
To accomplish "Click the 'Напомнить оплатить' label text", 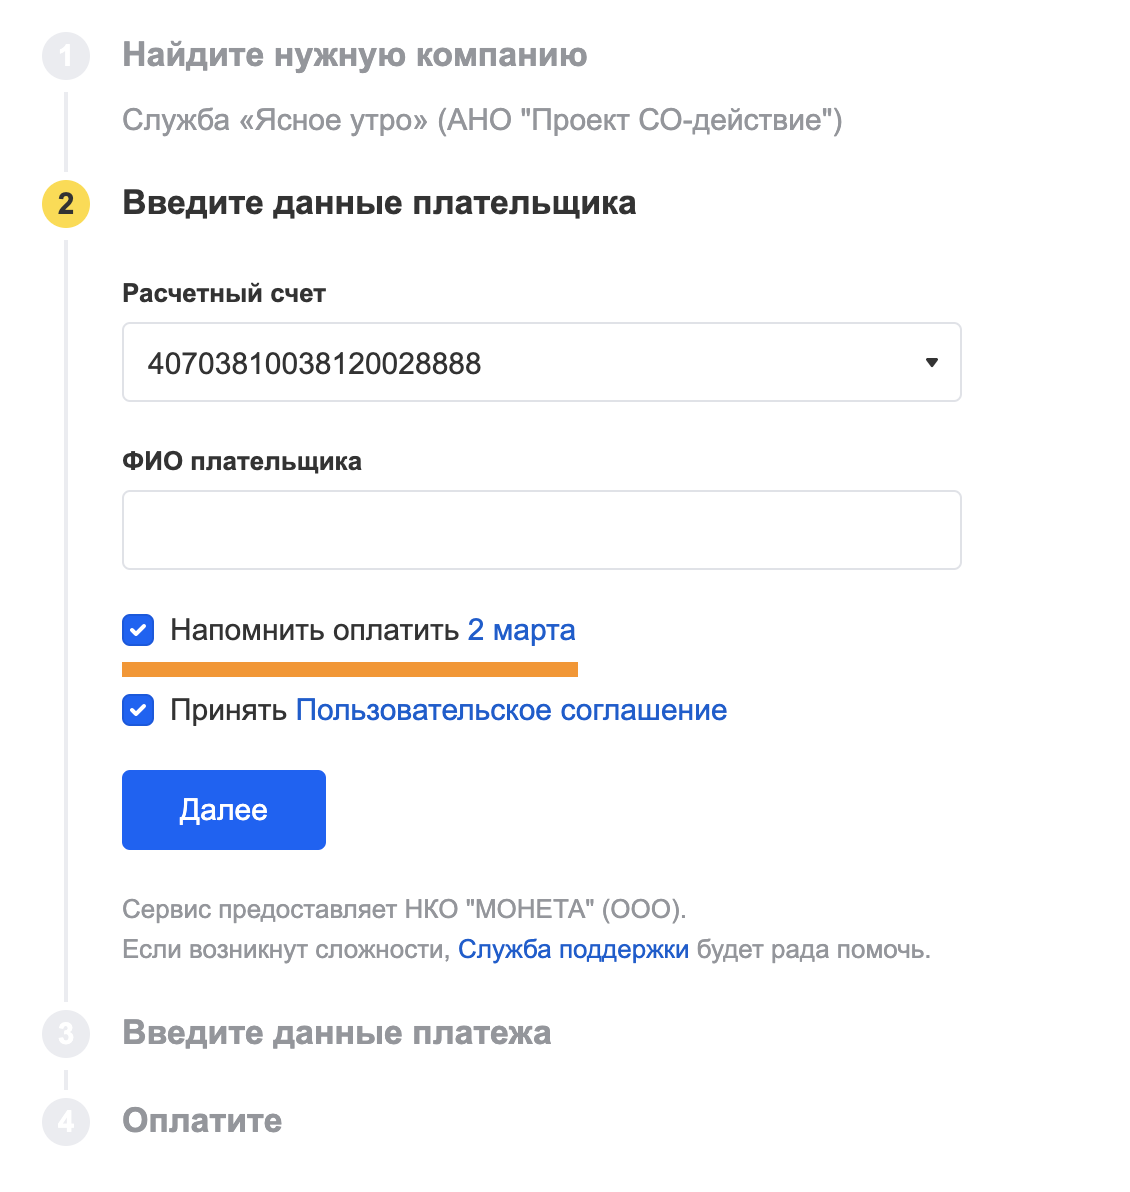I will point(314,630).
